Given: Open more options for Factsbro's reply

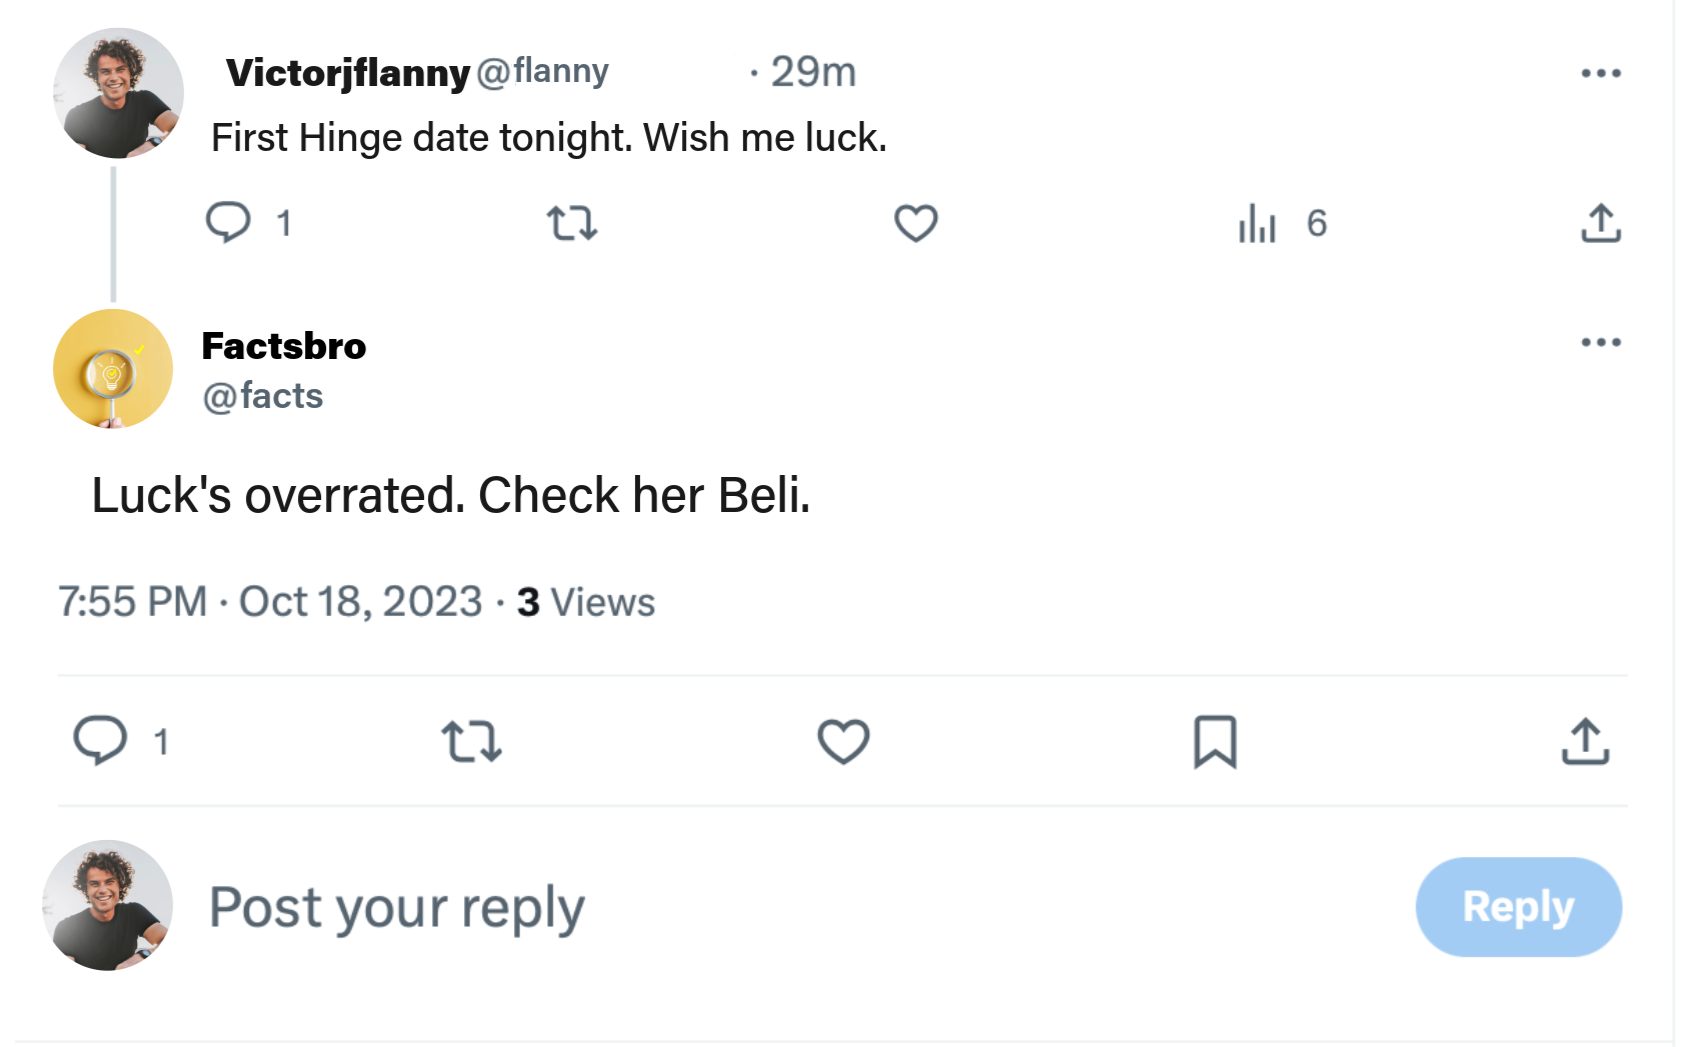Looking at the screenshot, I should point(1600,342).
